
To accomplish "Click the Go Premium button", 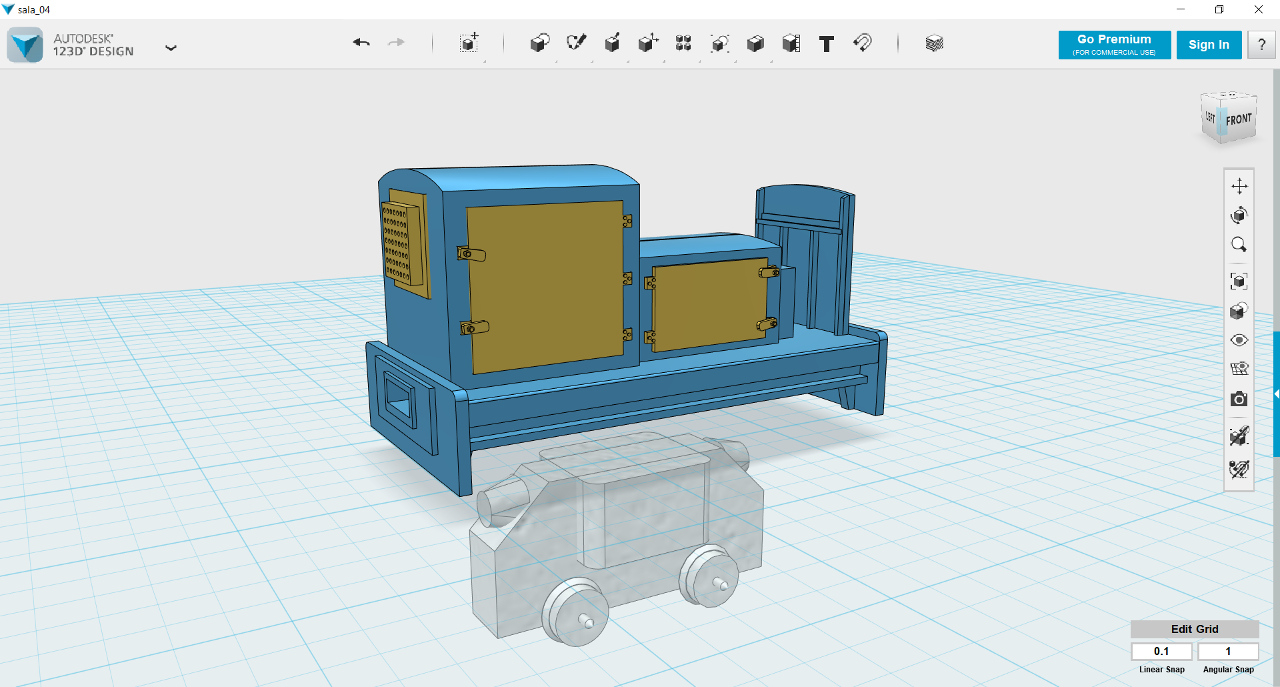I will pyautogui.click(x=1114, y=45).
